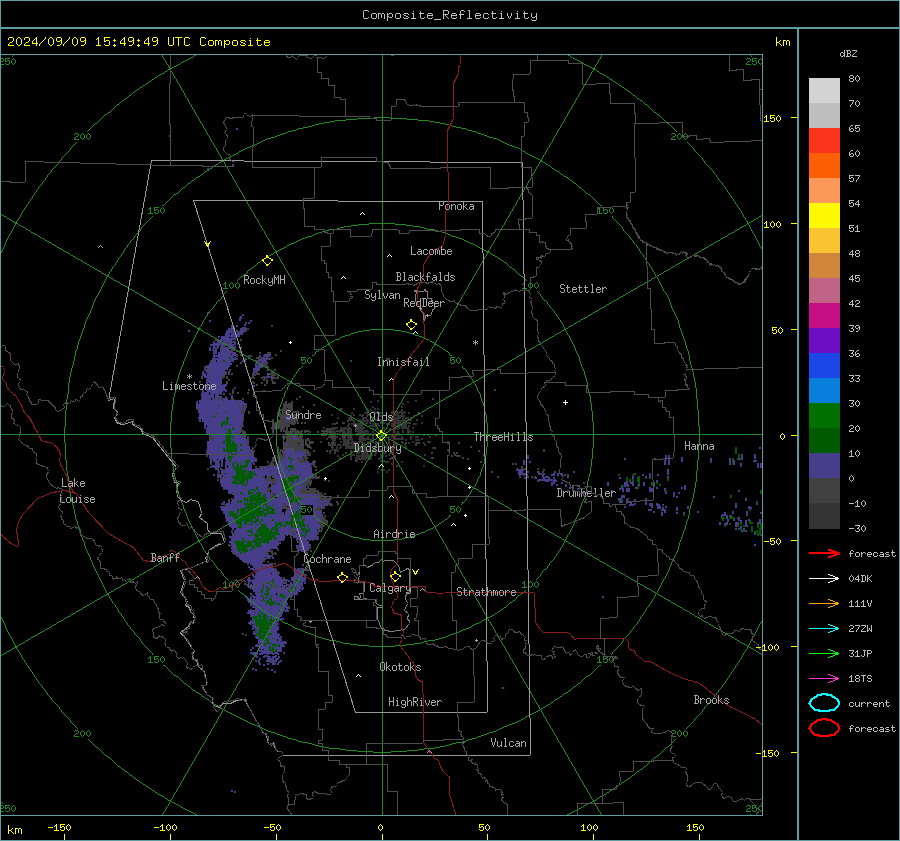Select the Hanna label
The height and width of the screenshot is (841, 900).
(699, 446)
